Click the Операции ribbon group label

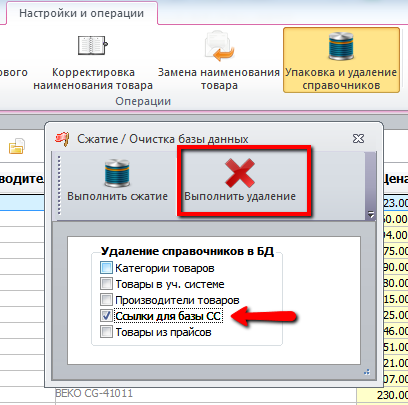pyautogui.click(x=143, y=101)
